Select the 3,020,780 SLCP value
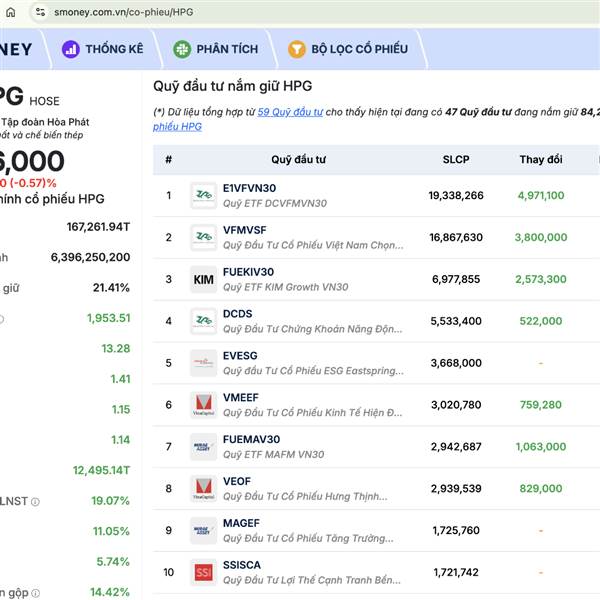Screen dimensions: 600x600 [x=456, y=405]
